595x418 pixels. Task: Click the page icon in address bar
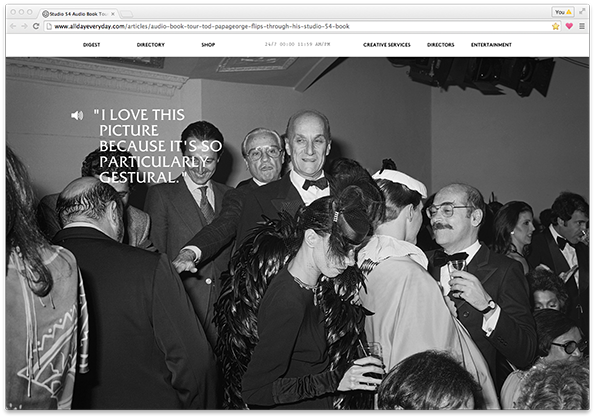tap(49, 26)
